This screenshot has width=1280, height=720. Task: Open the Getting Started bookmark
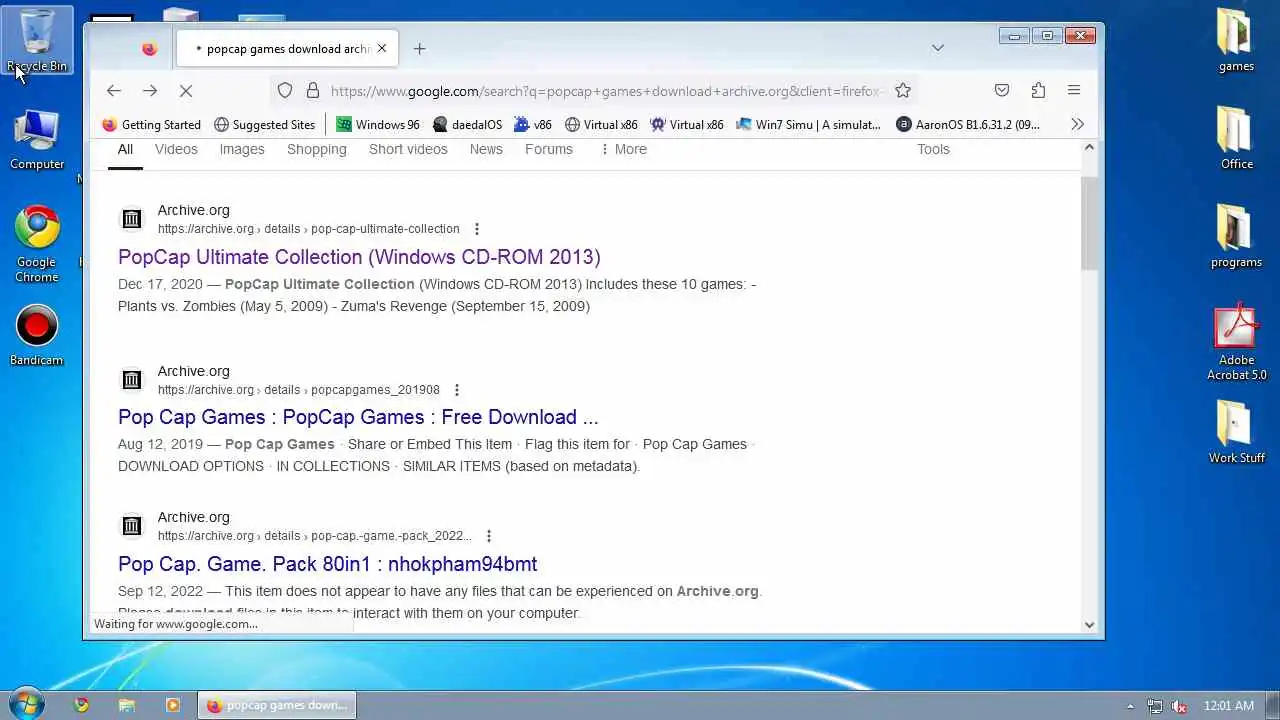point(152,125)
